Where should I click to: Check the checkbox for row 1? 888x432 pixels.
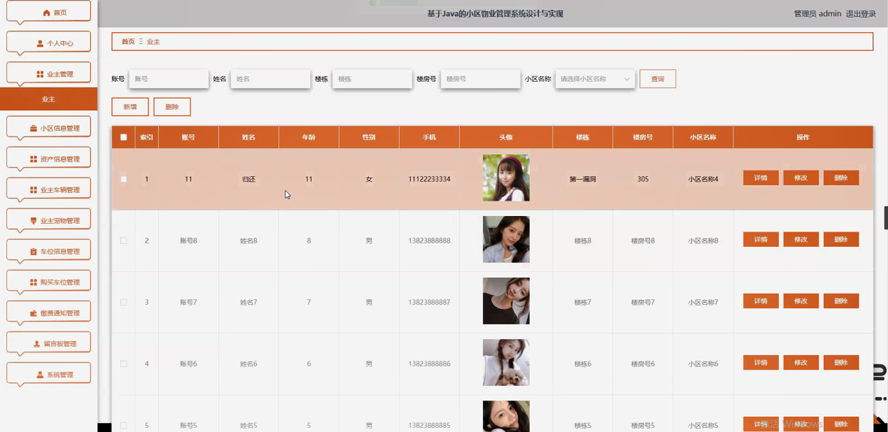(123, 179)
